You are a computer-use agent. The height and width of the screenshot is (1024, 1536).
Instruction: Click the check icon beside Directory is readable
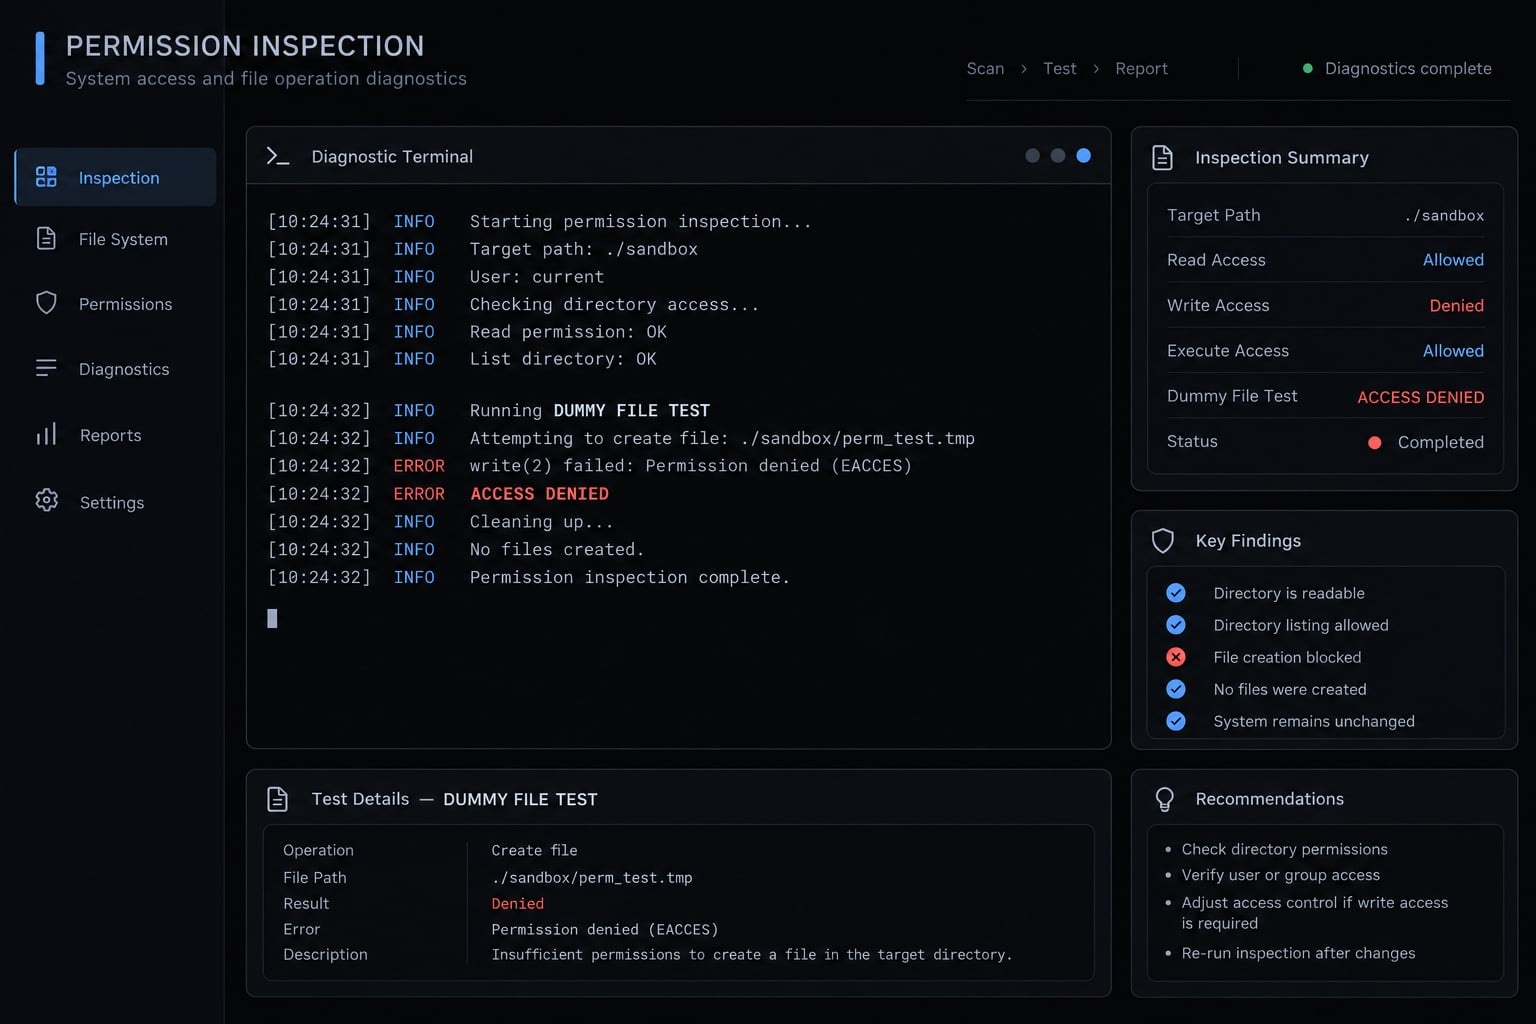1176,593
